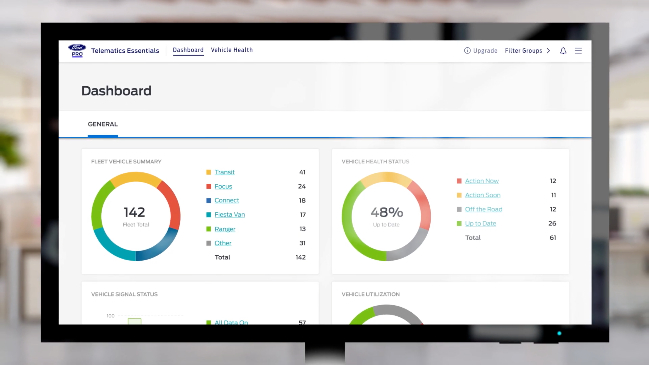The height and width of the screenshot is (365, 649).
Task: Open the notifications bell
Action: pos(563,51)
